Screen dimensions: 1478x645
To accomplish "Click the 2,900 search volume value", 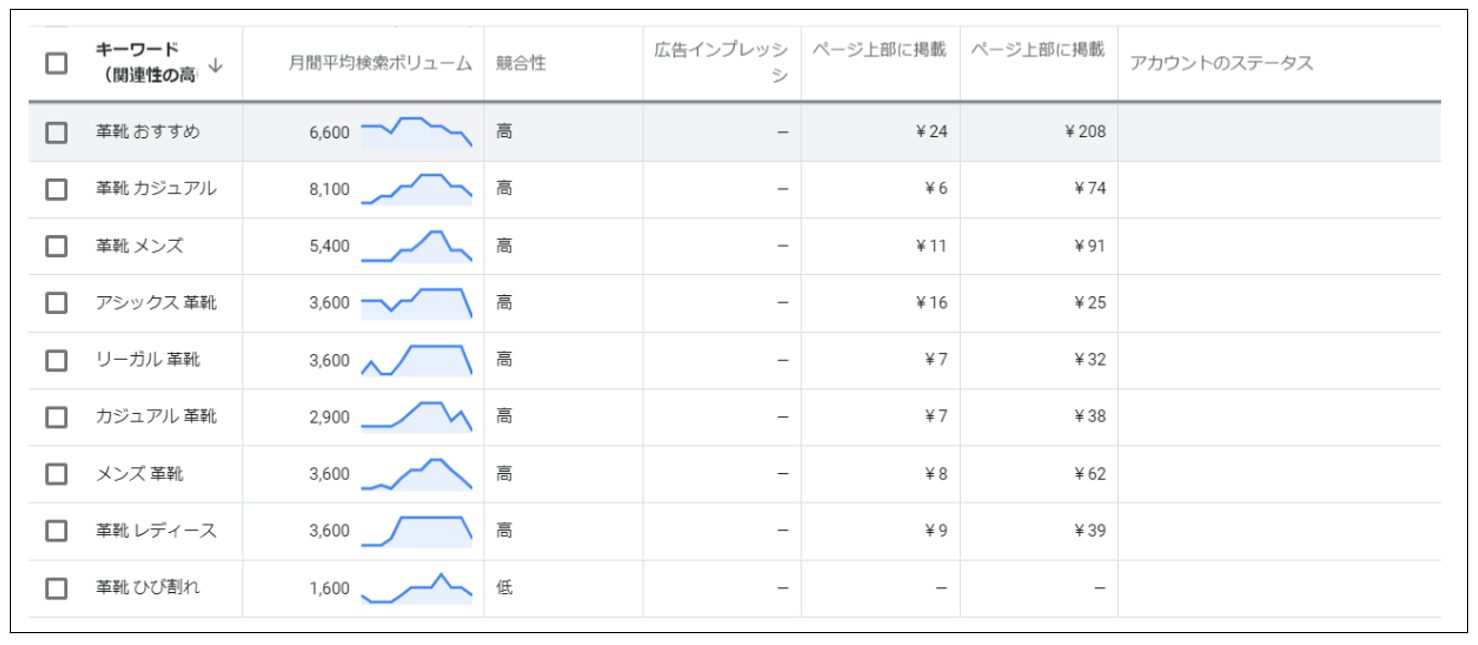I will 330,418.
